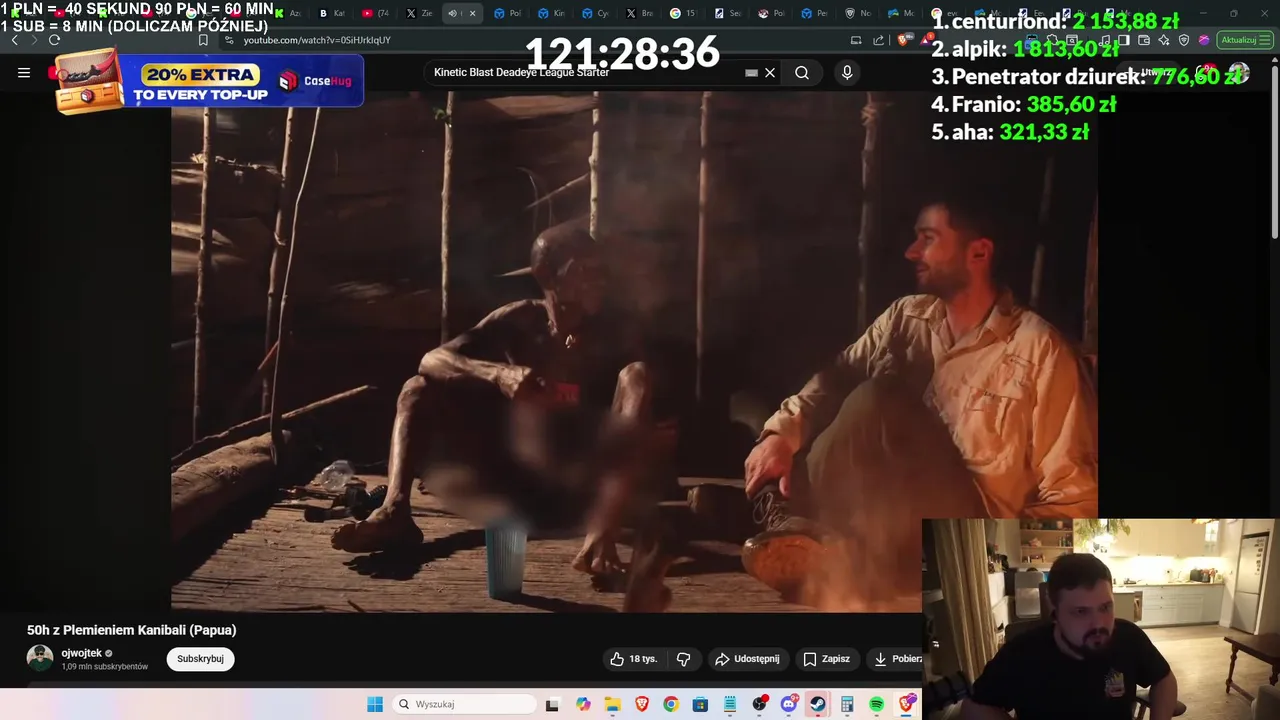Click the Wyszukaj taskbar search box

point(465,704)
